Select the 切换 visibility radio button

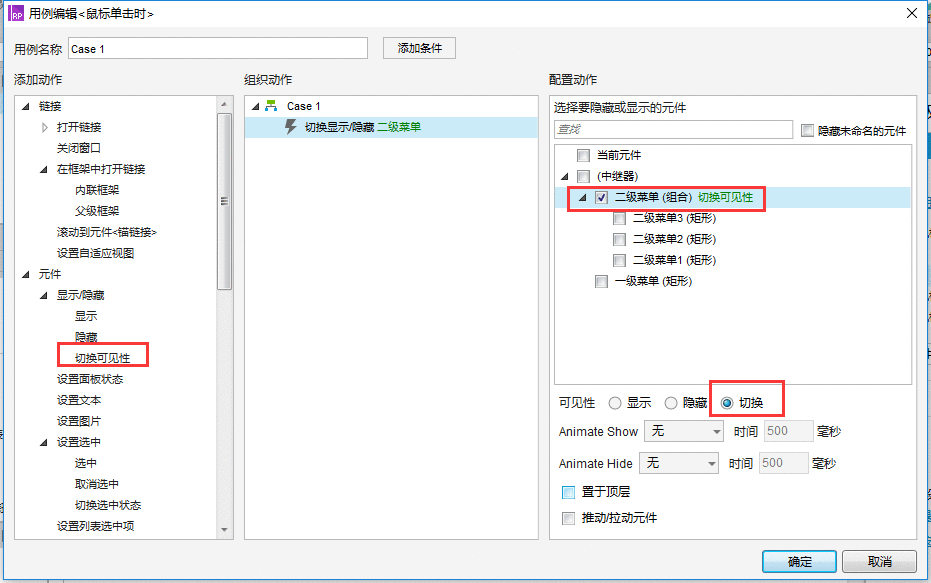click(727, 403)
